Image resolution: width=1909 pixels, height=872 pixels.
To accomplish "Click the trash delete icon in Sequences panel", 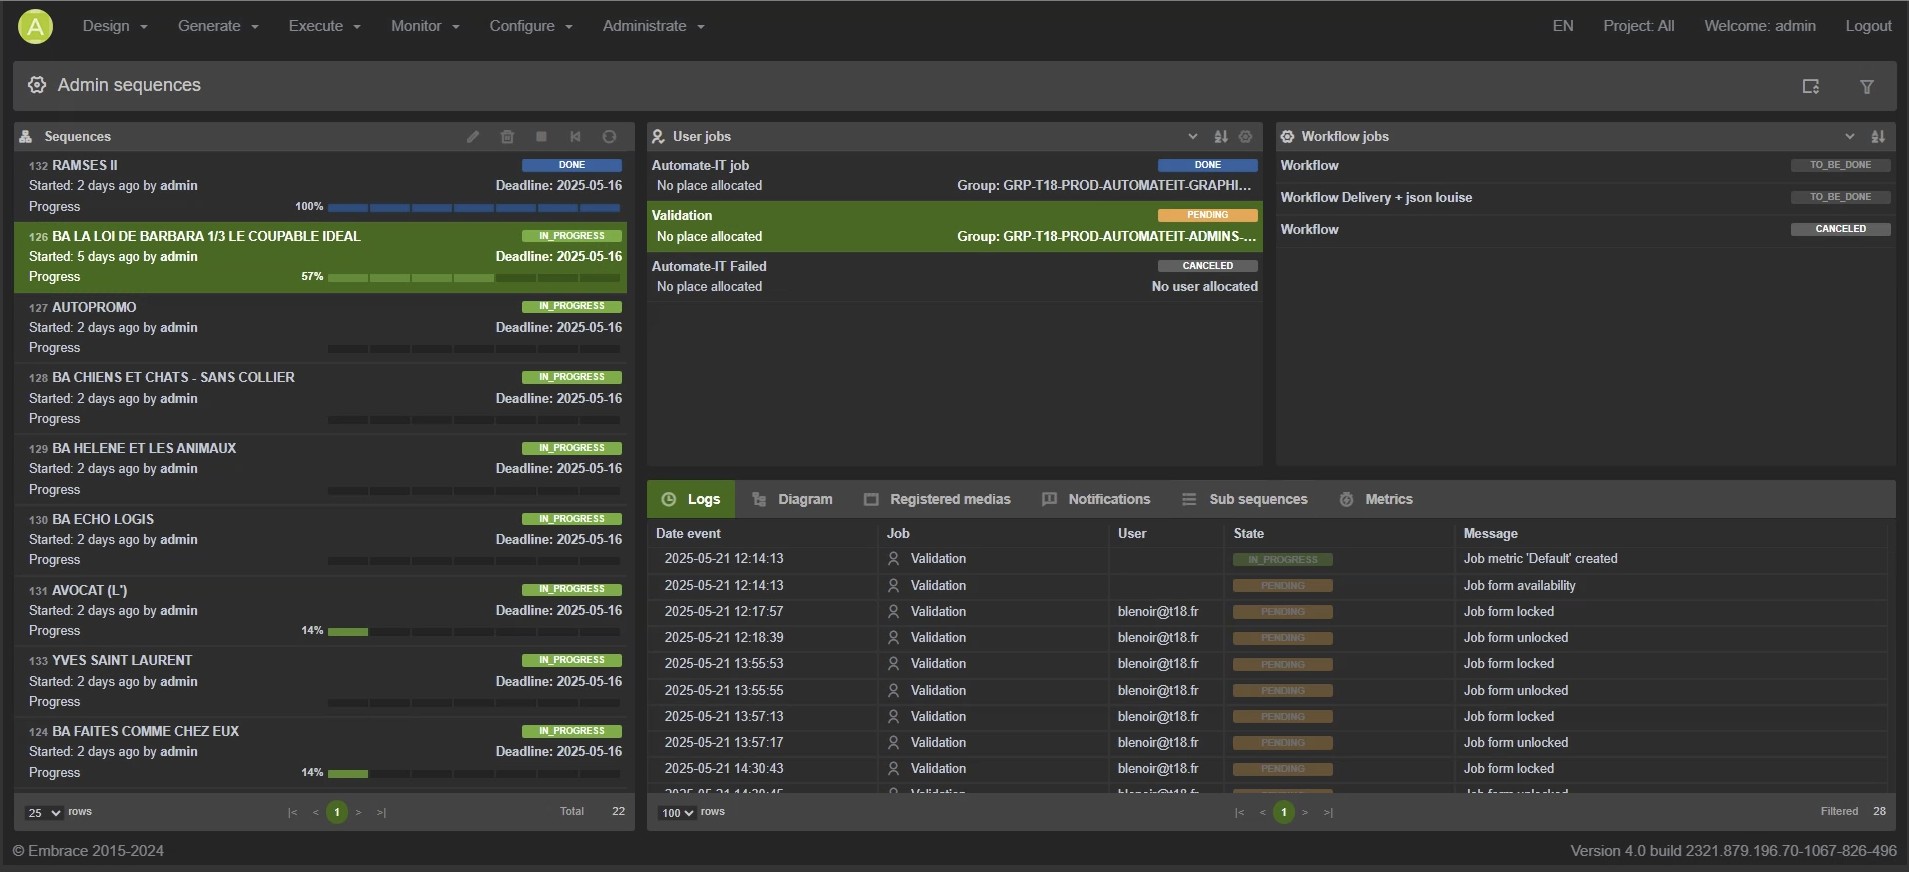I will click(507, 137).
